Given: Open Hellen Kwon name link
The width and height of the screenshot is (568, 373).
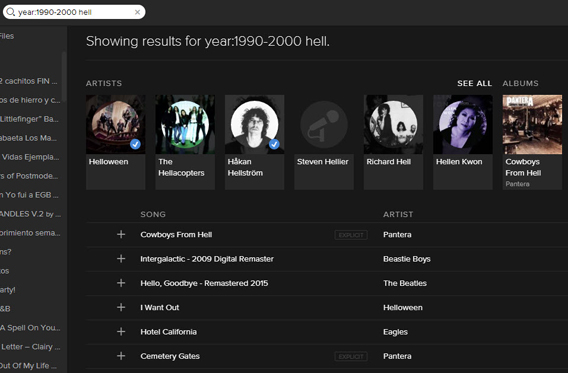Looking at the screenshot, I should pos(459,162).
